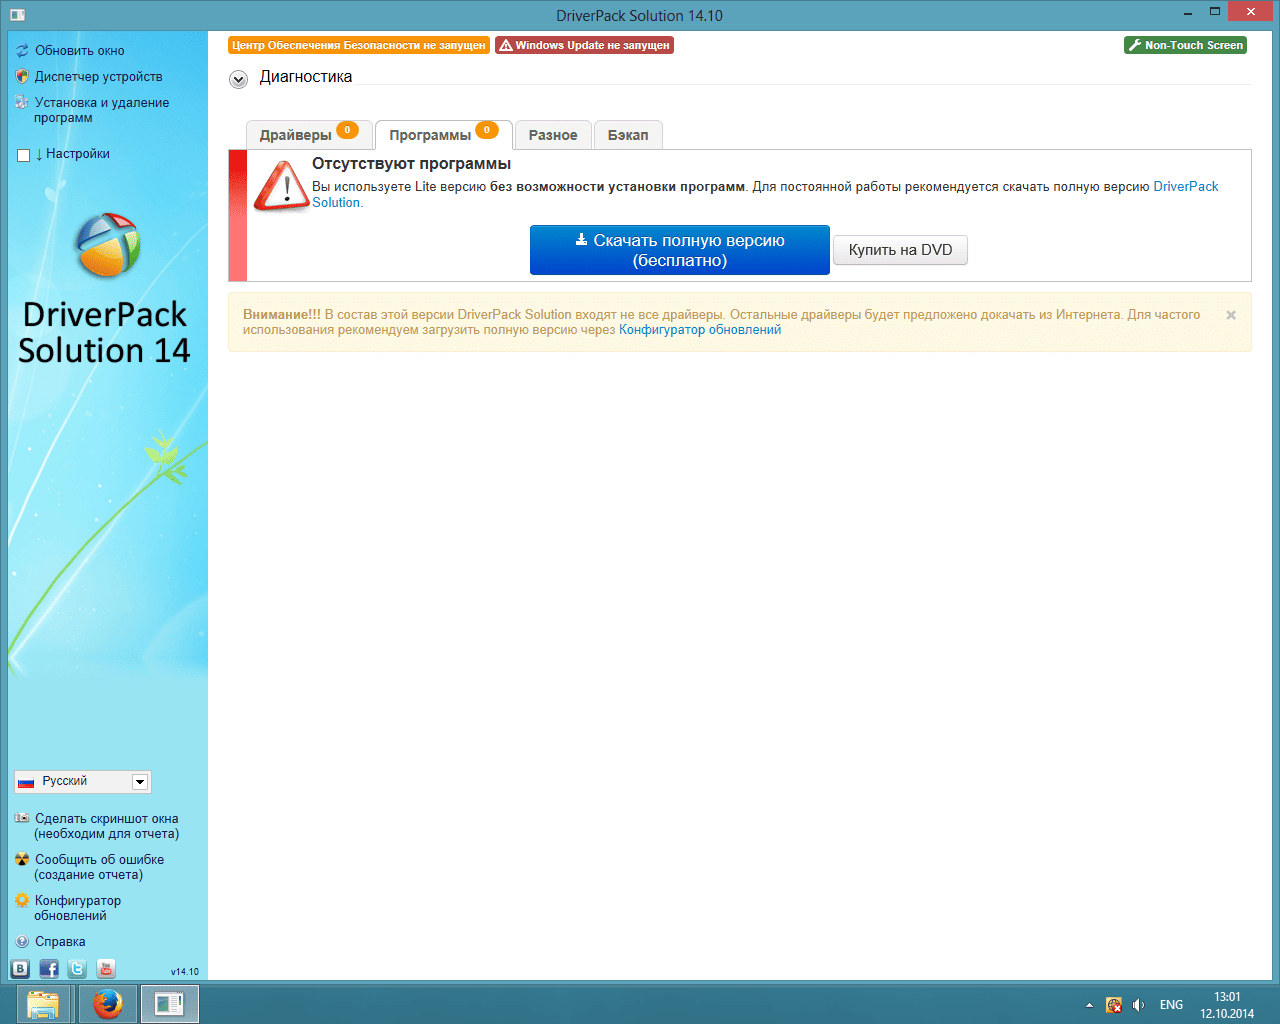Click Сообщить об ошибке link
This screenshot has height=1024, width=1280.
point(99,867)
